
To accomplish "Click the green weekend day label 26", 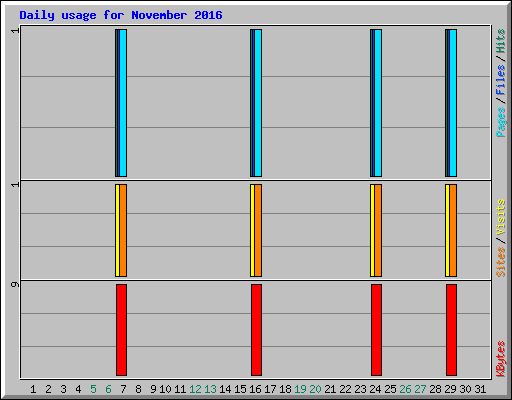I will coord(405,389).
